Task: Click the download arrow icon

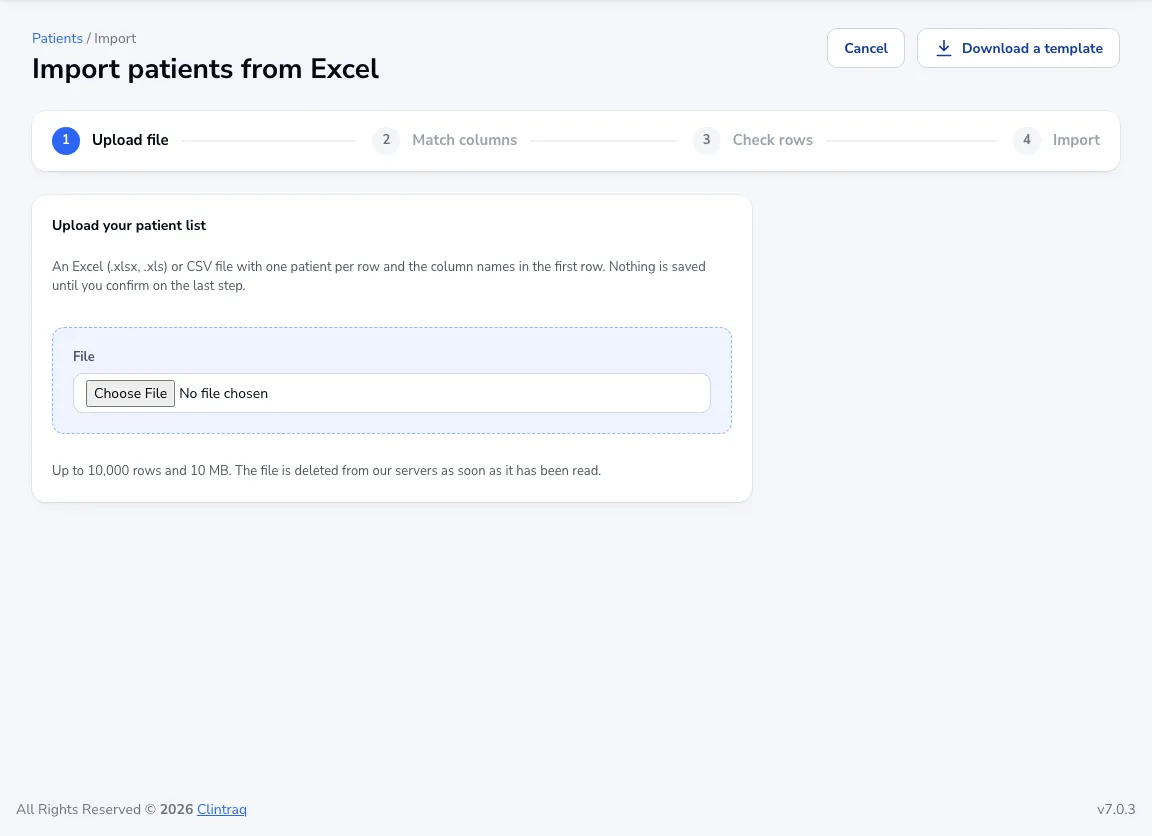Action: coord(944,48)
